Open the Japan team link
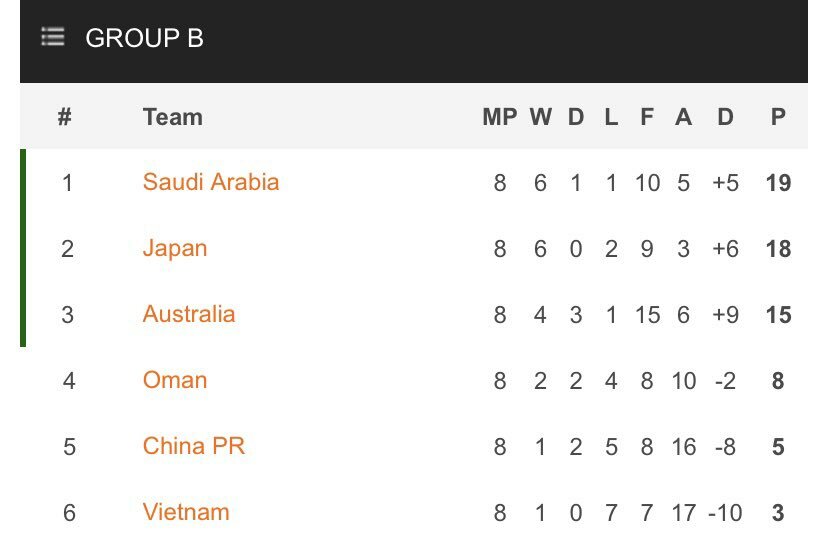Image resolution: width=828 pixels, height=548 pixels. [175, 249]
